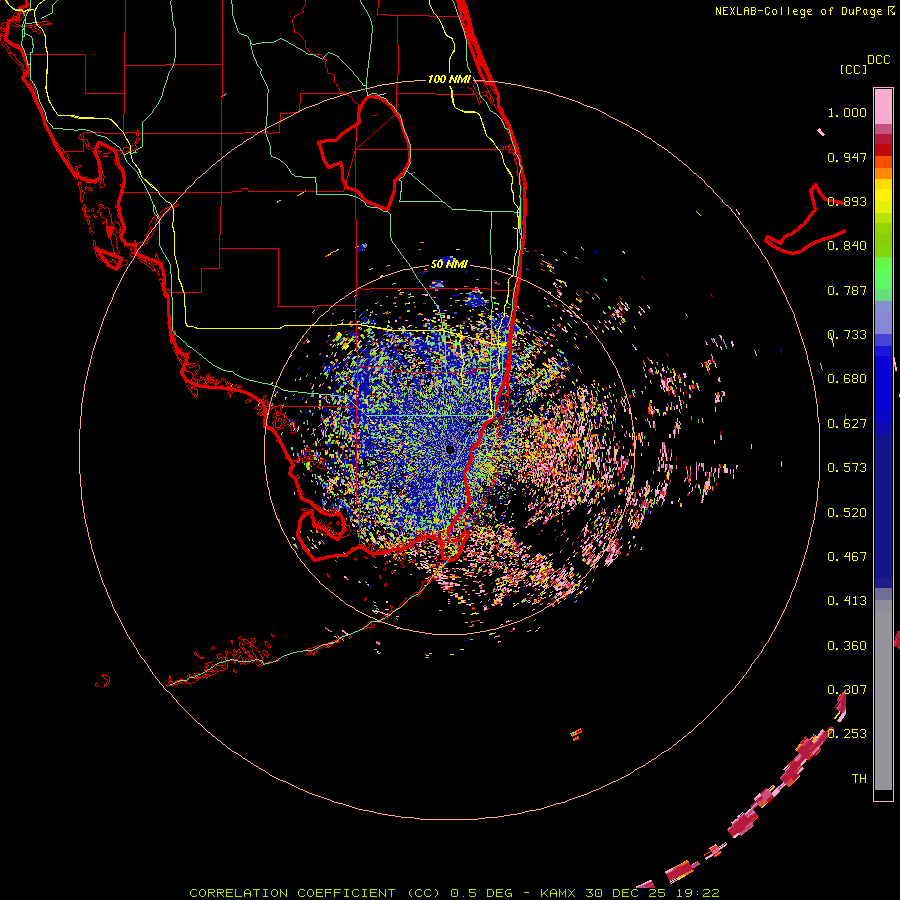
Task: Click the DCC label above the color bar
Action: click(878, 60)
